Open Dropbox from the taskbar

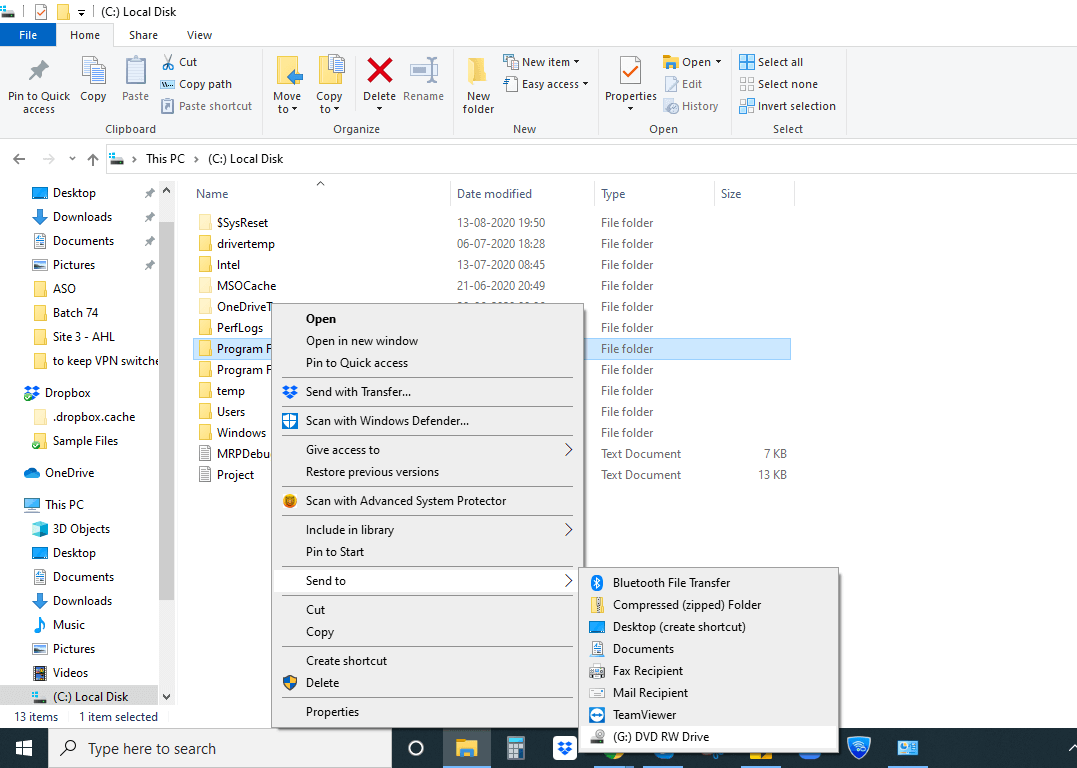(565, 747)
